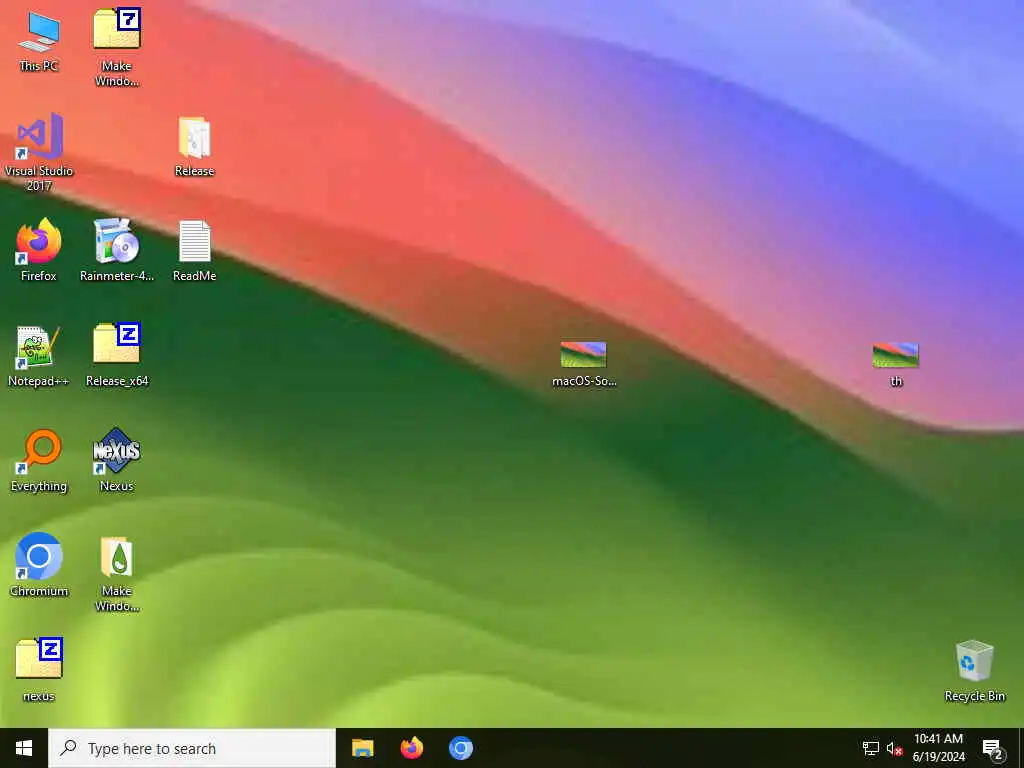This screenshot has width=1024, height=768.
Task: Open the Action Center notifications icon
Action: [x=992, y=748]
